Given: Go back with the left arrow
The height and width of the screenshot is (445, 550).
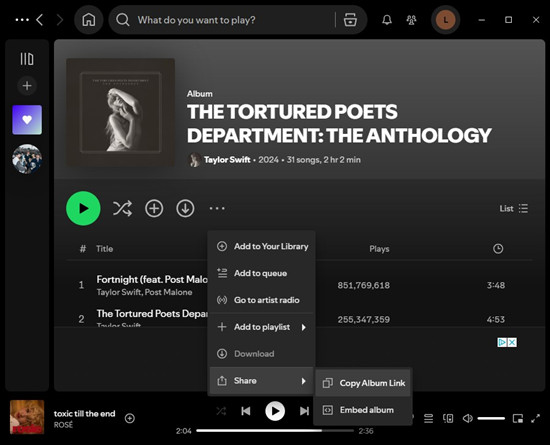Looking at the screenshot, I should [40, 20].
